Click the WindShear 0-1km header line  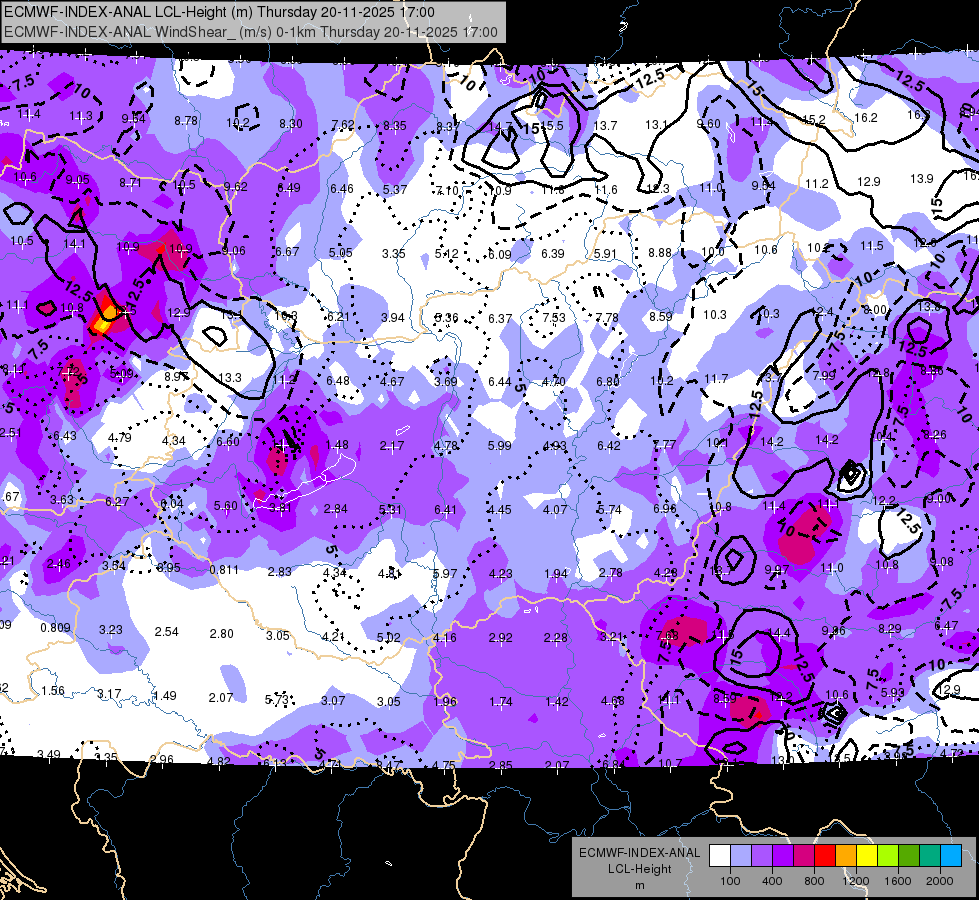251,32
